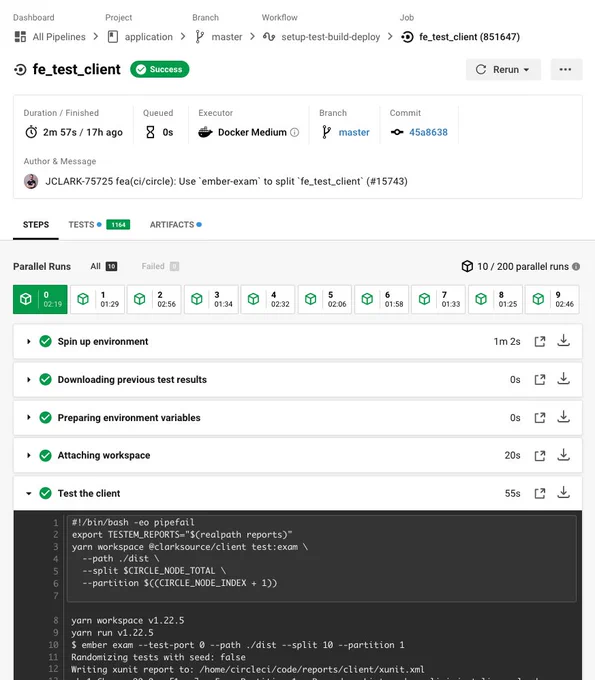Click the Docker Medium info icon
This screenshot has width=595, height=680.
click(294, 132)
